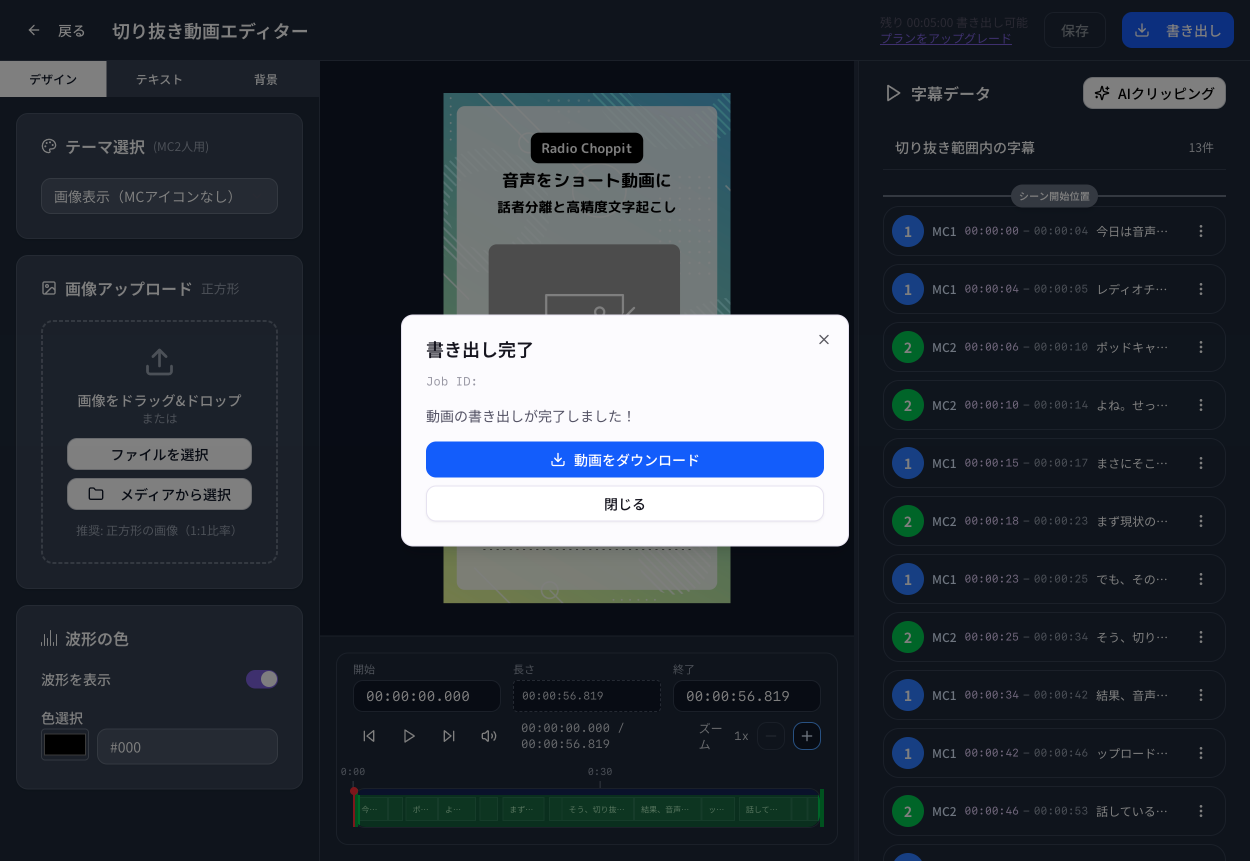Click the skip-to-end playback icon

449,736
